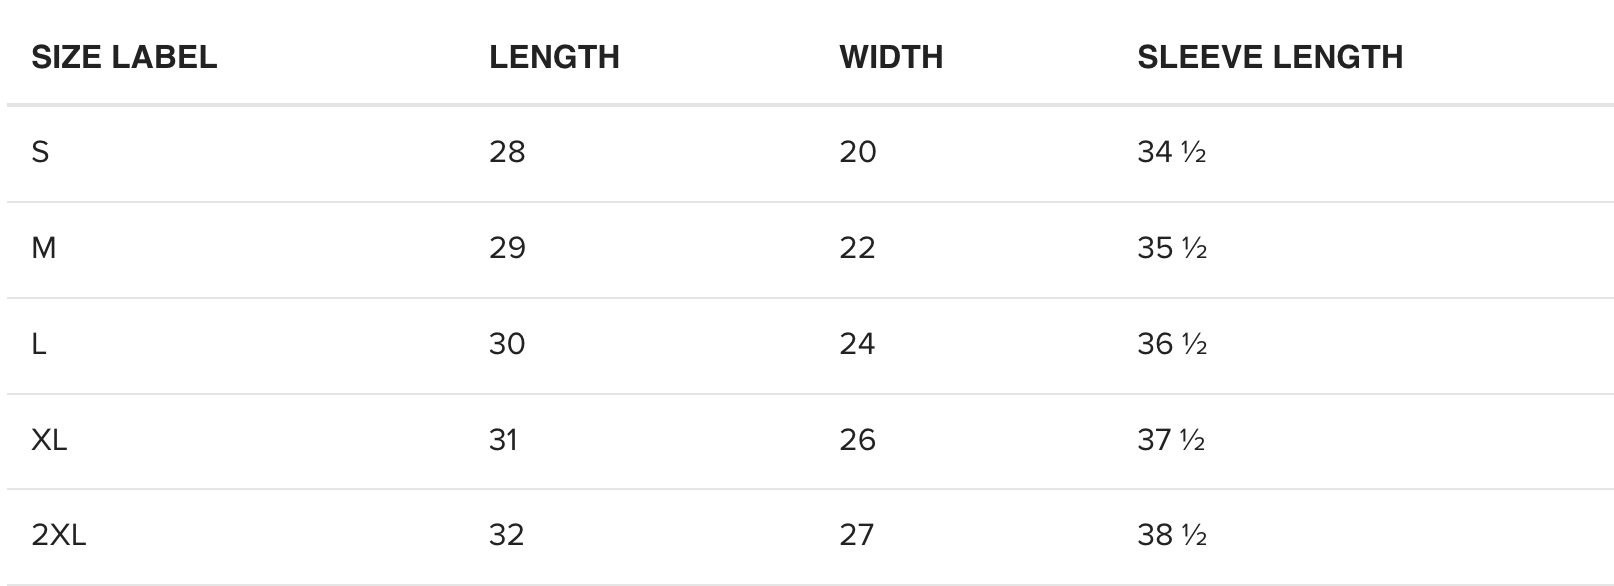Click sleeve length 38 ½ for size 2XL
The width and height of the screenshot is (1614, 586).
pyautogui.click(x=1171, y=535)
